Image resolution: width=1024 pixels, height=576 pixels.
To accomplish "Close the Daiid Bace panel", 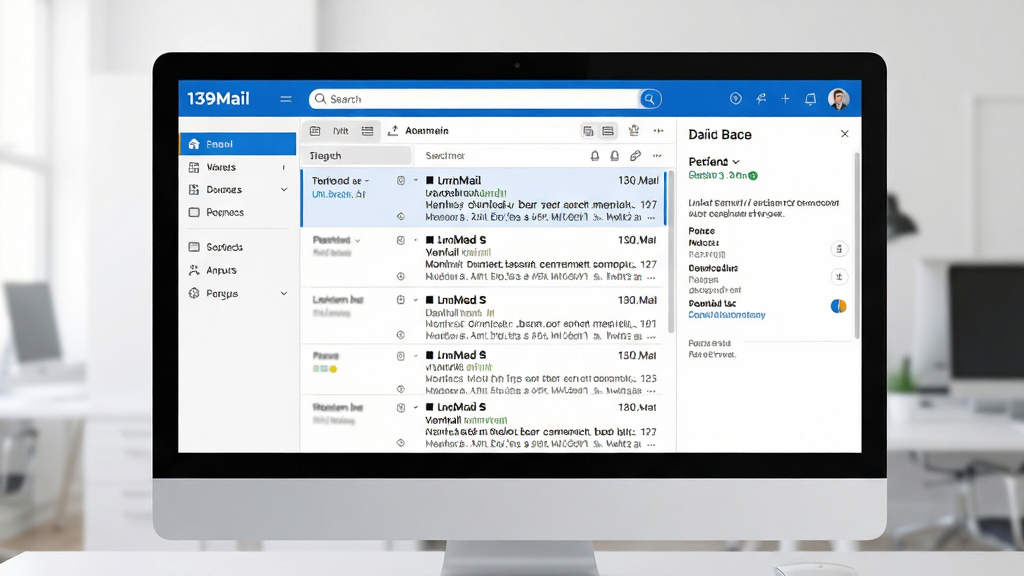I will (x=844, y=134).
